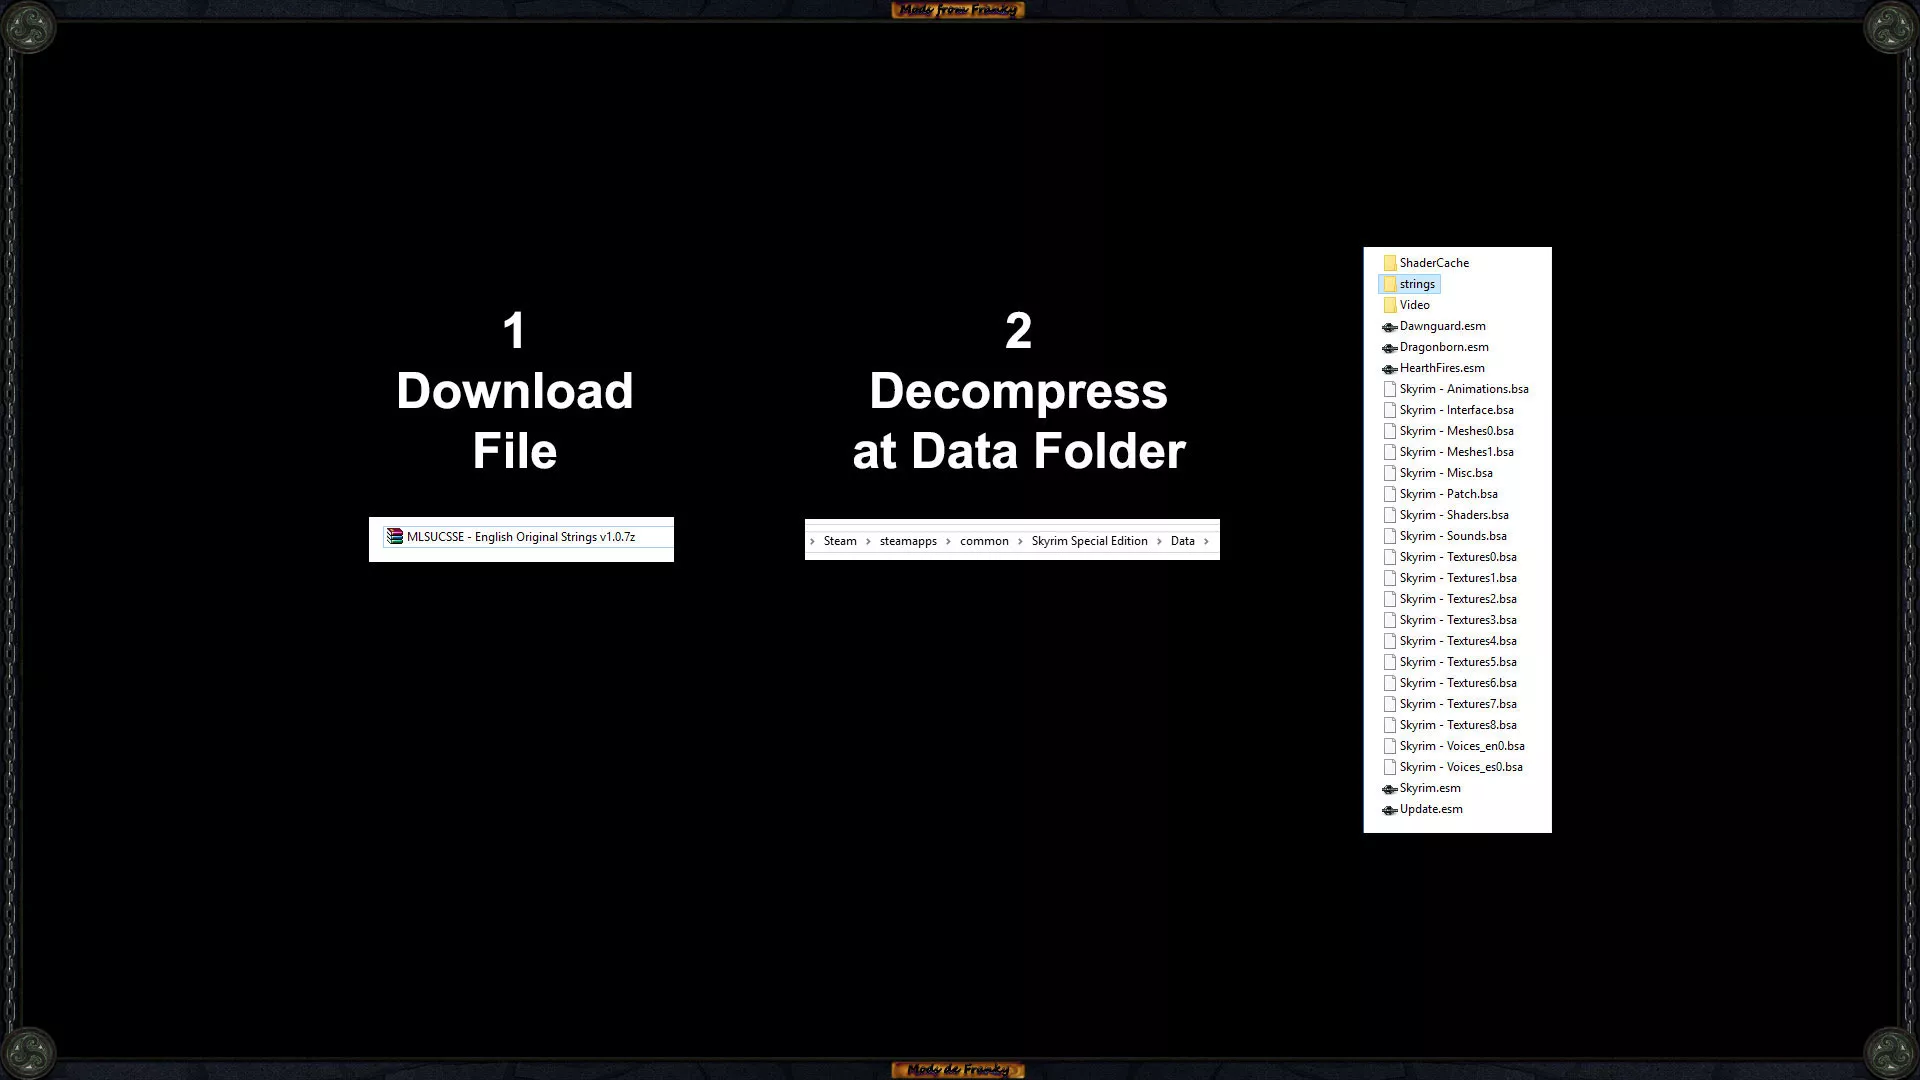The image size is (1920, 1080).
Task: Click the Skyrim - Meshes0.bsa file icon
Action: [x=1390, y=431]
